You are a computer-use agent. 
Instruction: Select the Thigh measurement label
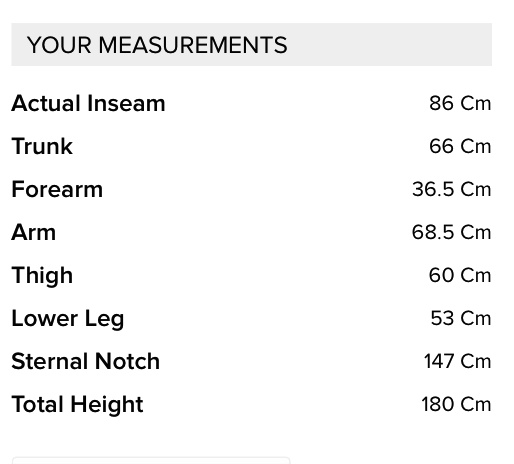(42, 275)
